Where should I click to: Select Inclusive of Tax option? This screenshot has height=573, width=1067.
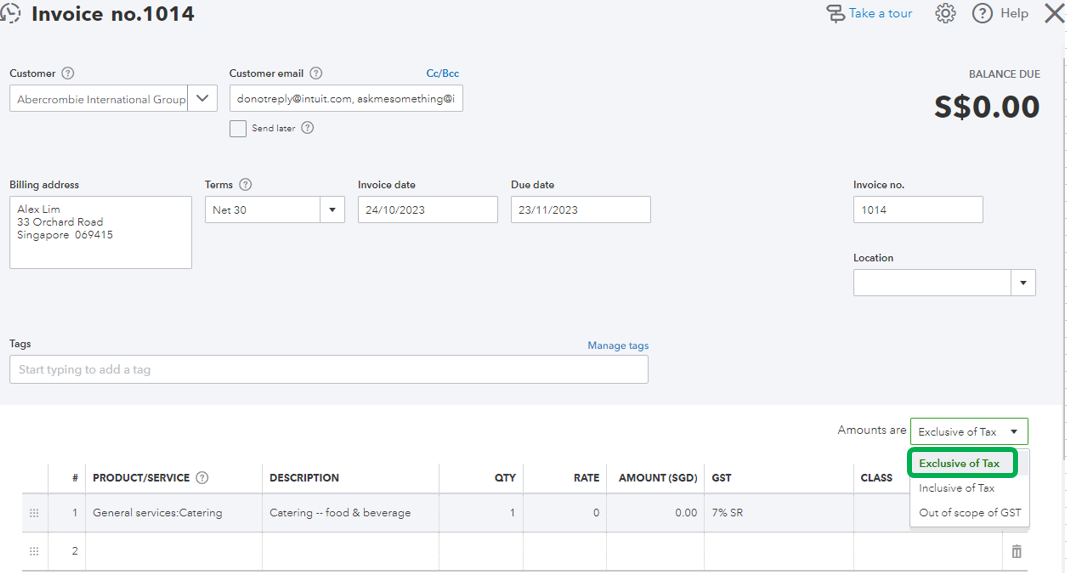point(956,488)
